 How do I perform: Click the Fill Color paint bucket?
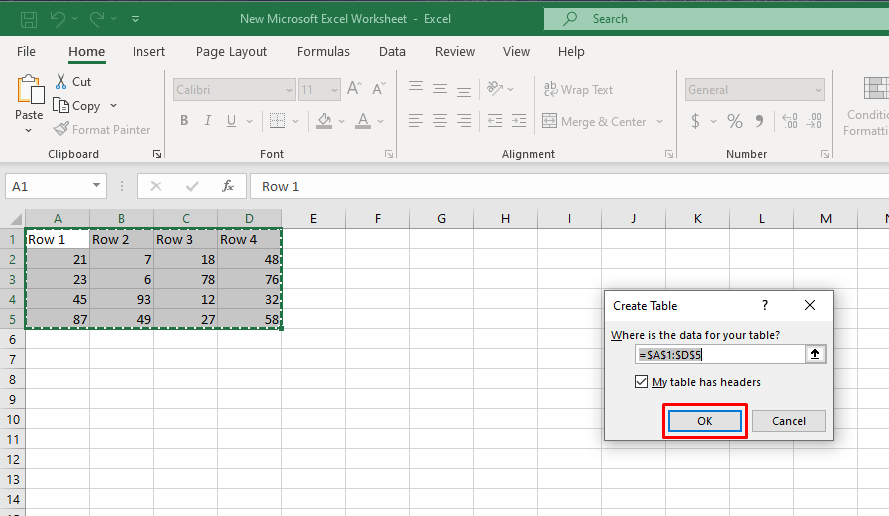[323, 121]
